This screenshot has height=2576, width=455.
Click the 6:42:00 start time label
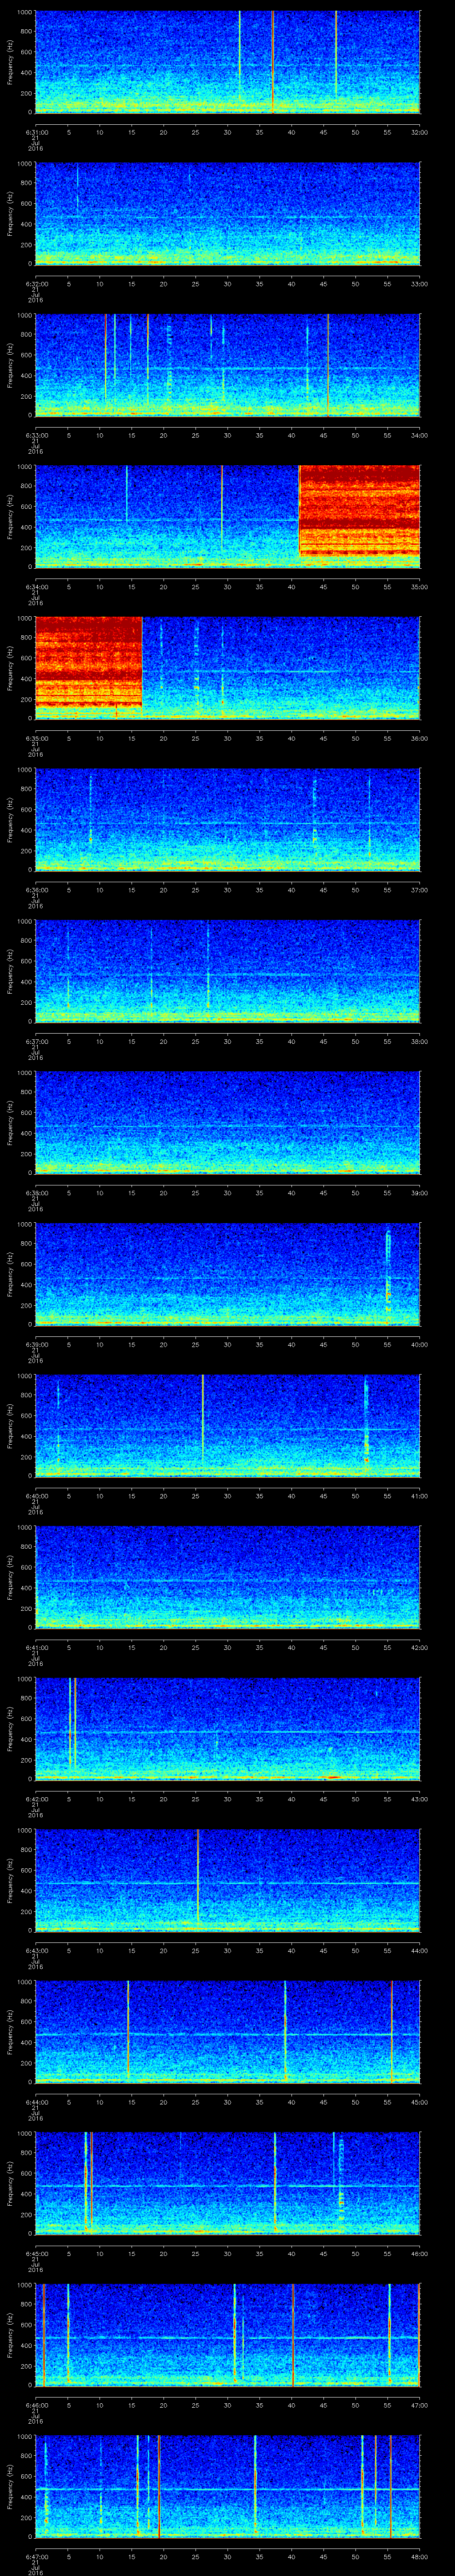click(x=36, y=1798)
